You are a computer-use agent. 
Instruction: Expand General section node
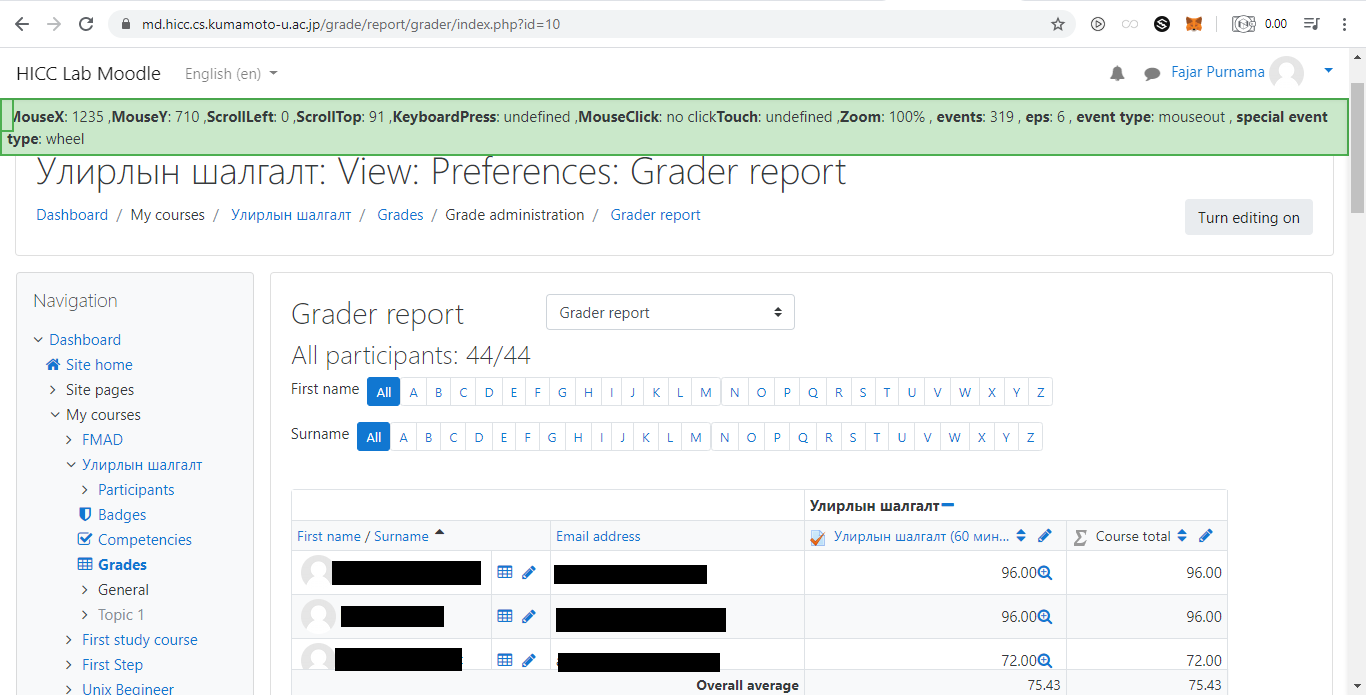coord(86,590)
